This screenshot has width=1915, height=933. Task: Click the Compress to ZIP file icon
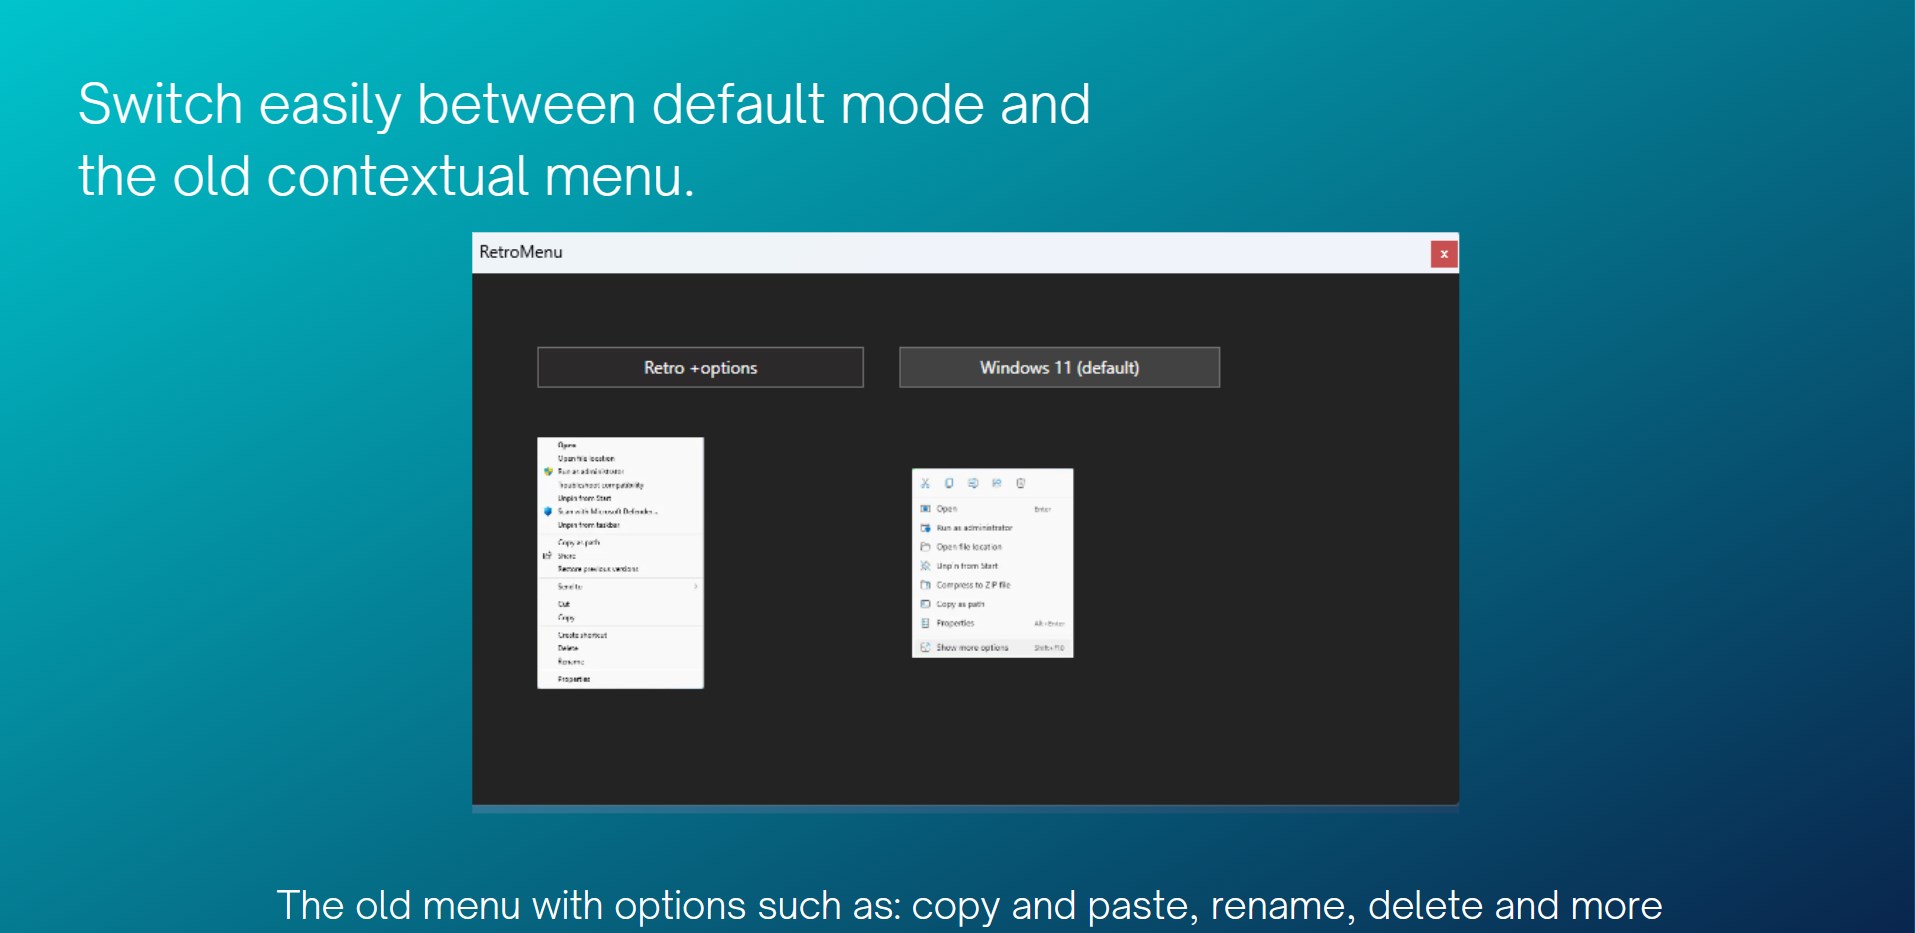point(925,585)
